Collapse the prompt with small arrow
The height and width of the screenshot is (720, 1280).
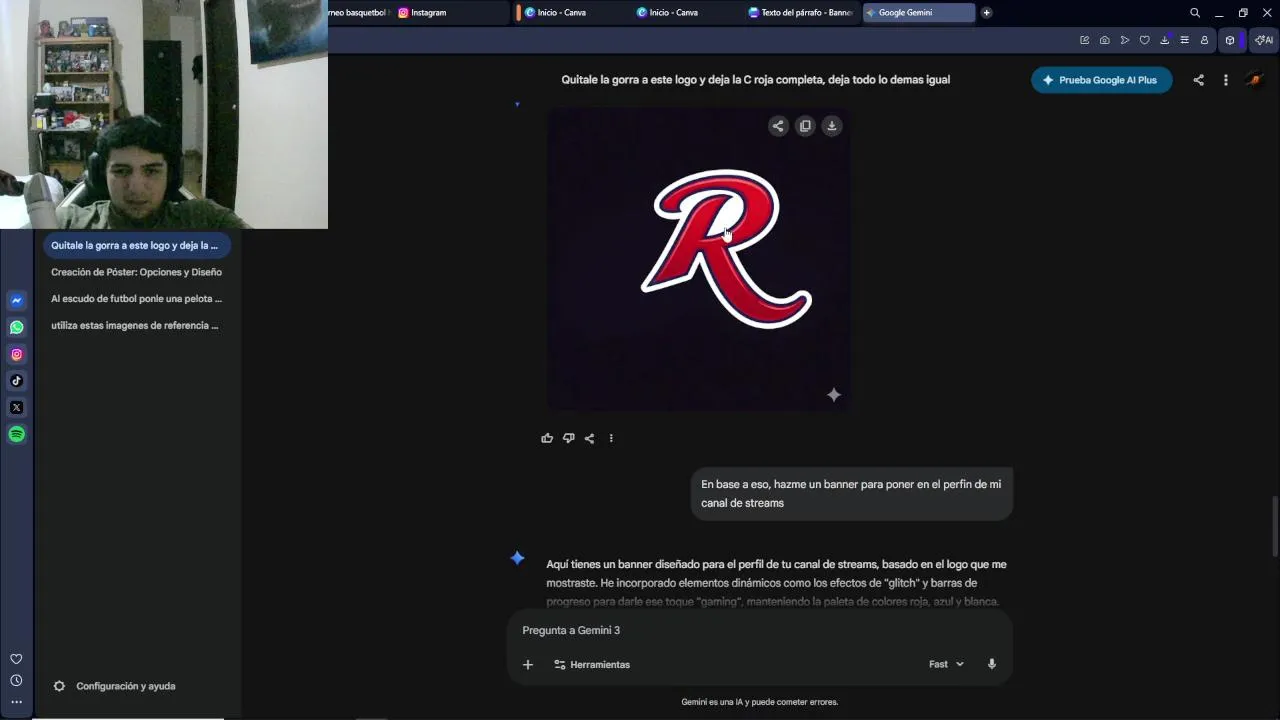coord(517,104)
